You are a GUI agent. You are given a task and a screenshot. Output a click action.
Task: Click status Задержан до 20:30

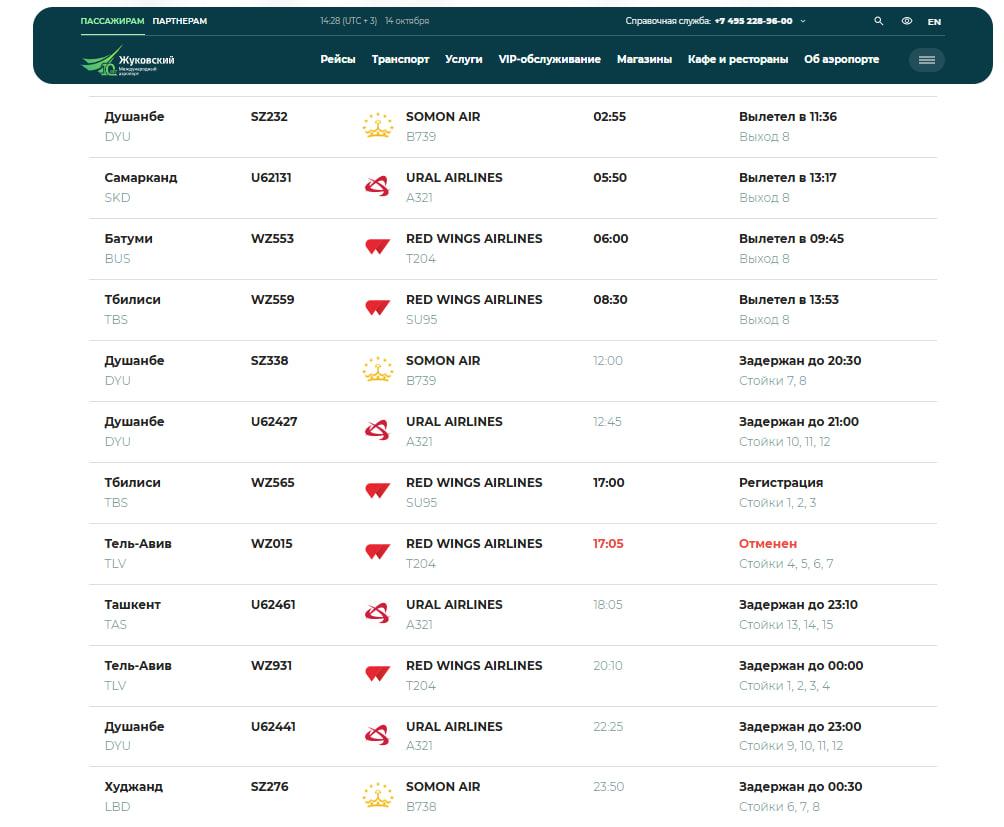tap(800, 361)
